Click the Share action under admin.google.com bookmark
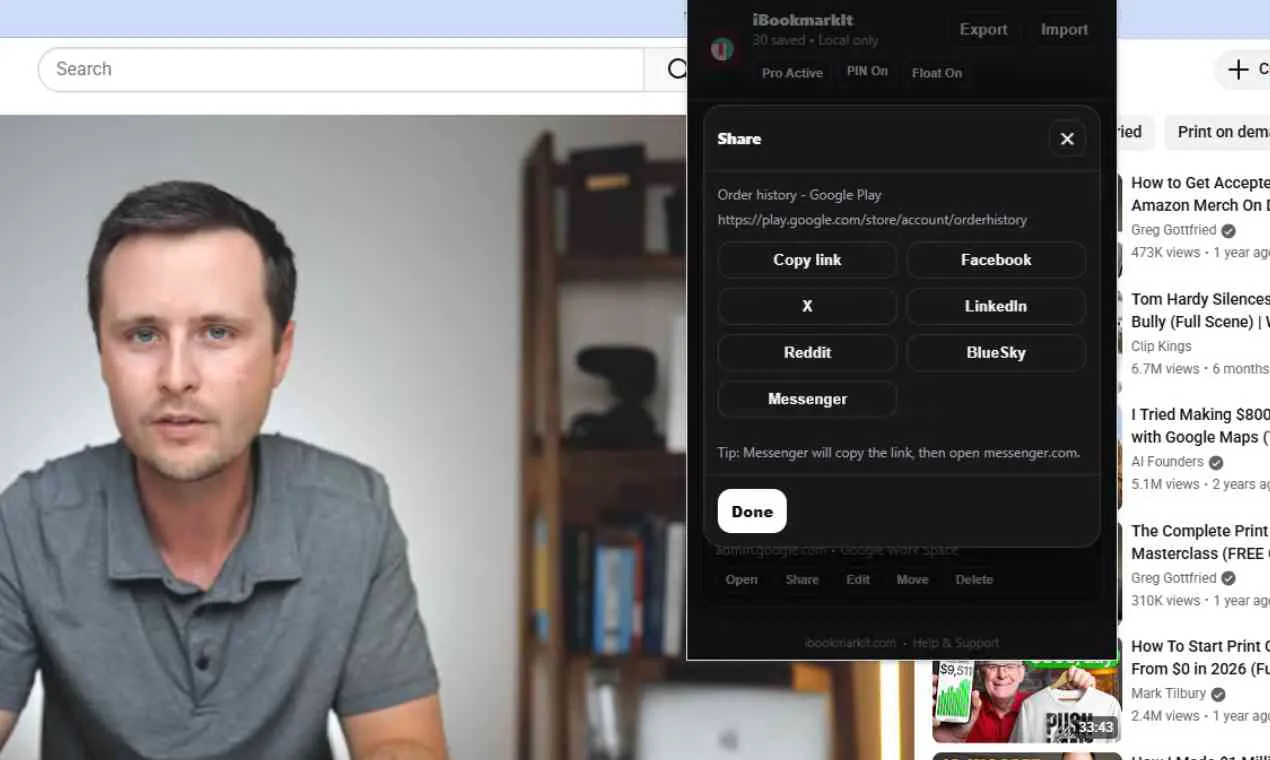Screen dimensions: 1270x760 pyautogui.click(x=802, y=579)
